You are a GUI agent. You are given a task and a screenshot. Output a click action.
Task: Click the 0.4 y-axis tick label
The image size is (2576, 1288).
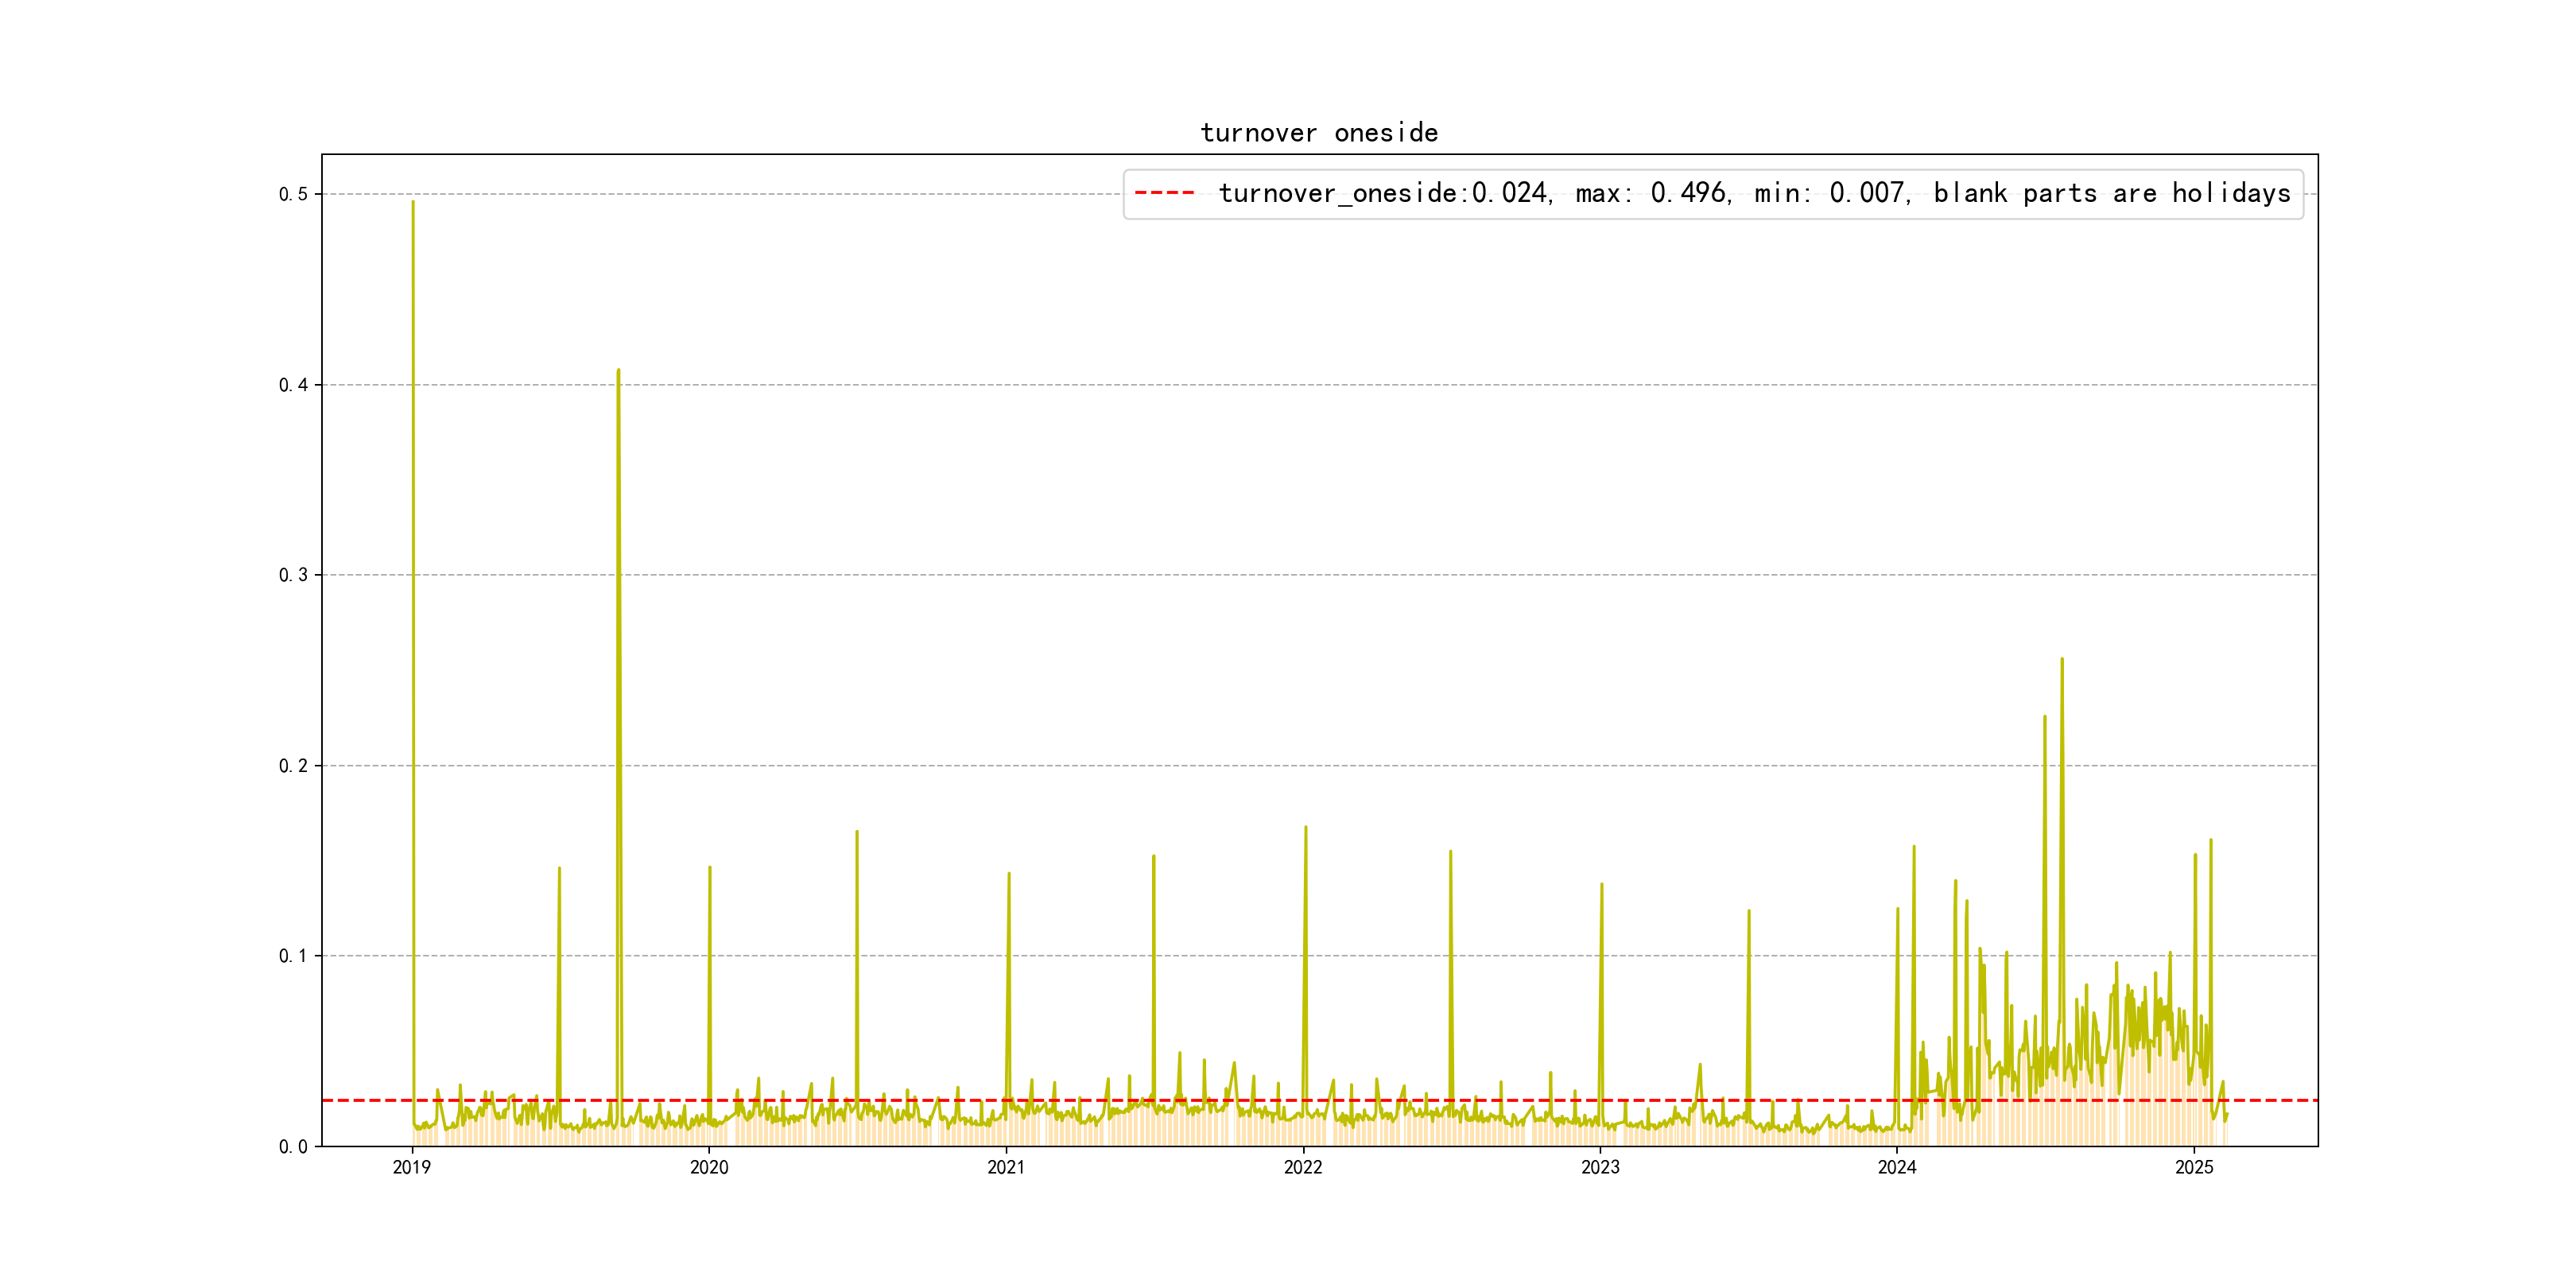pos(293,385)
